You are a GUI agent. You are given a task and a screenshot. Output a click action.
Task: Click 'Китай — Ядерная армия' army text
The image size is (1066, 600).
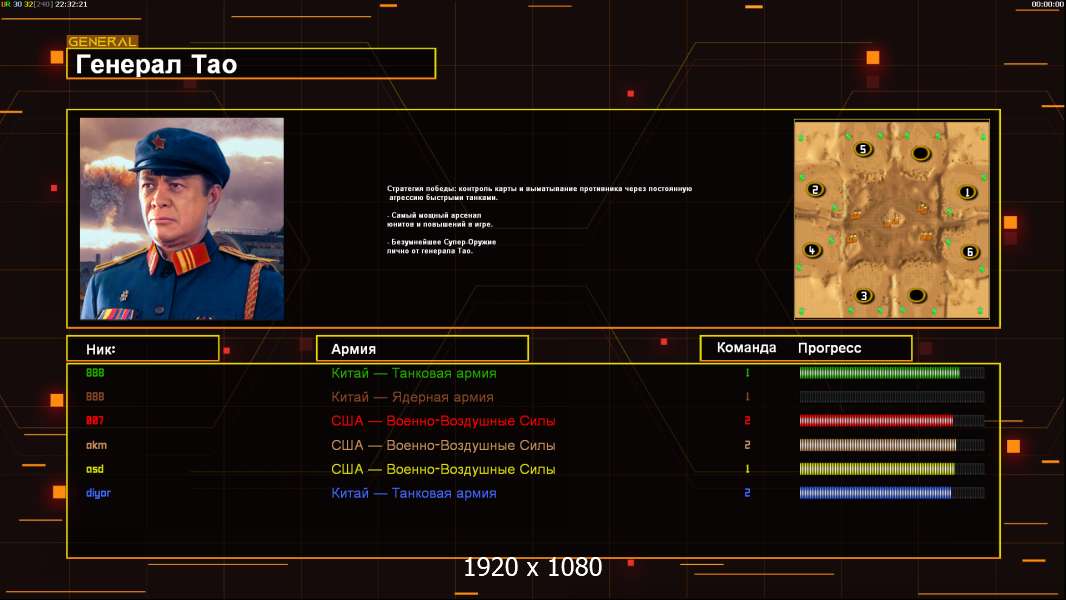tap(412, 398)
